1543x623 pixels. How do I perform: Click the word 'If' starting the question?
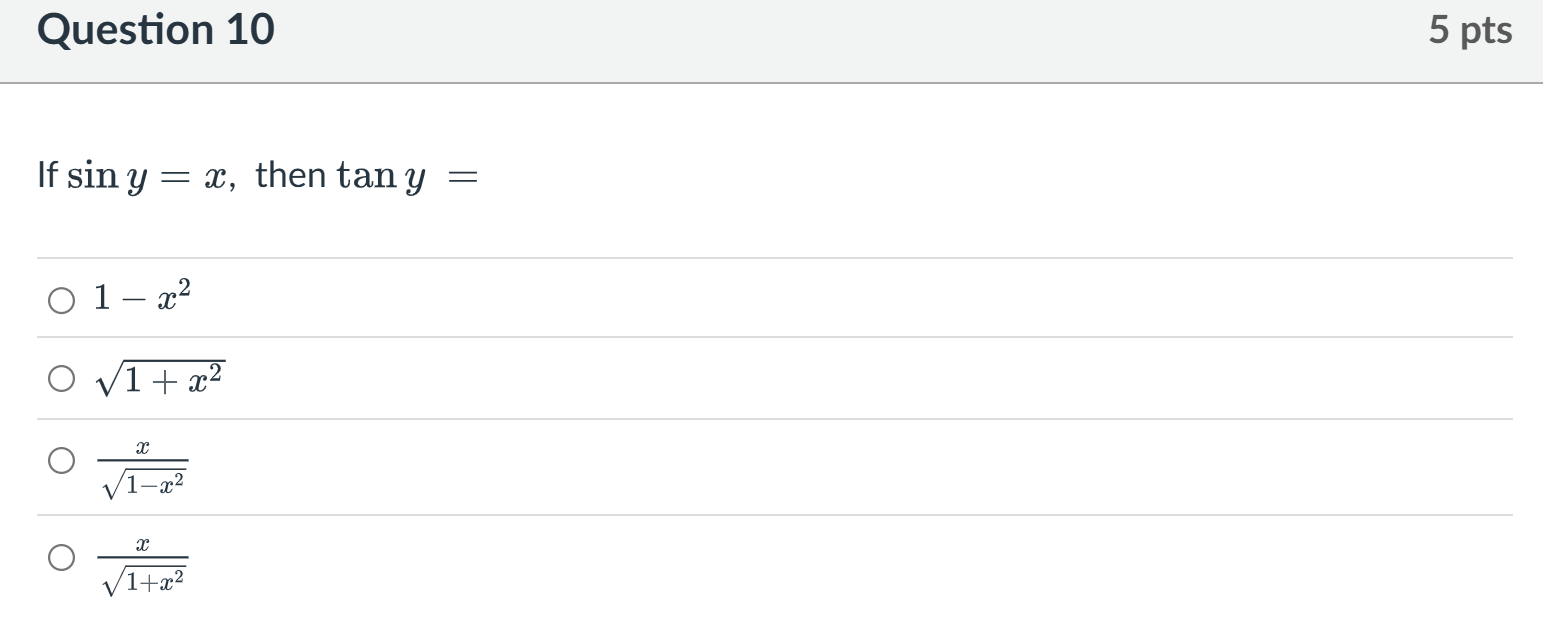click(47, 175)
